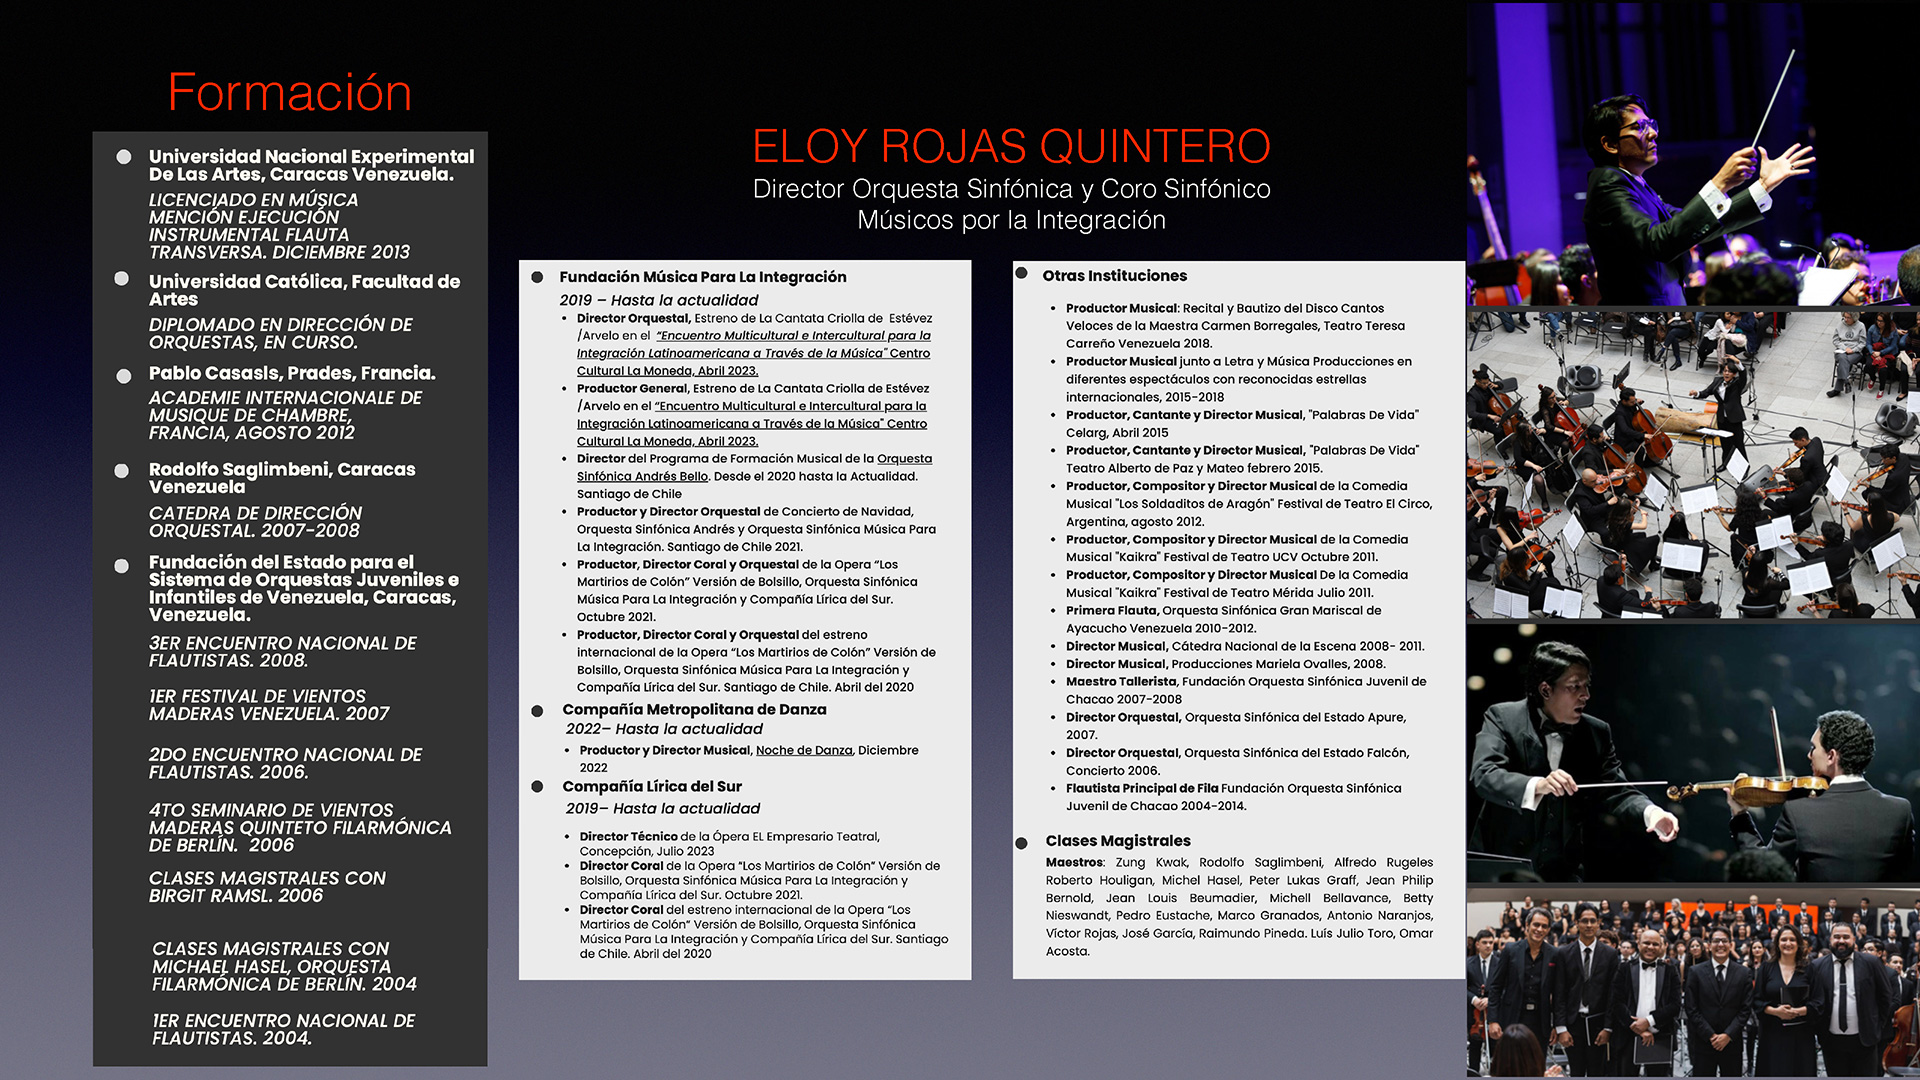Click 'Fundación del Estado para el Sistema de Orquestas' entry
Image resolution: width=1920 pixels, height=1080 pixels.
point(304,588)
